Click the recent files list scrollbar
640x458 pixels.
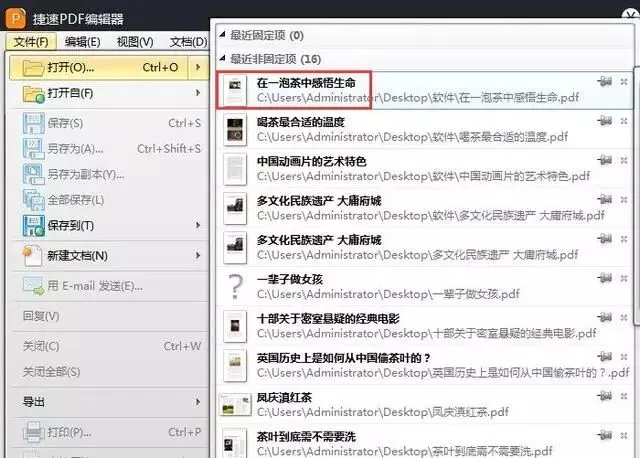[637, 196]
